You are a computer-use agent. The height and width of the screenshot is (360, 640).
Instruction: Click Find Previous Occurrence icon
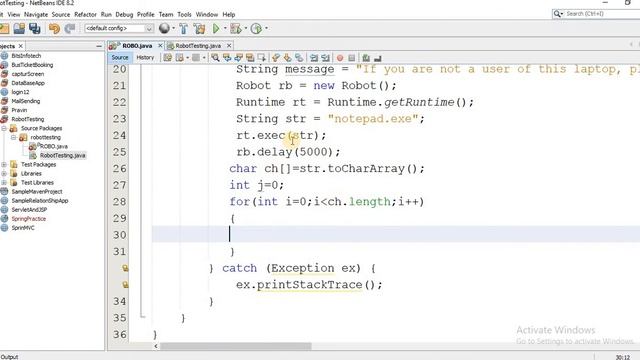(x=227, y=58)
